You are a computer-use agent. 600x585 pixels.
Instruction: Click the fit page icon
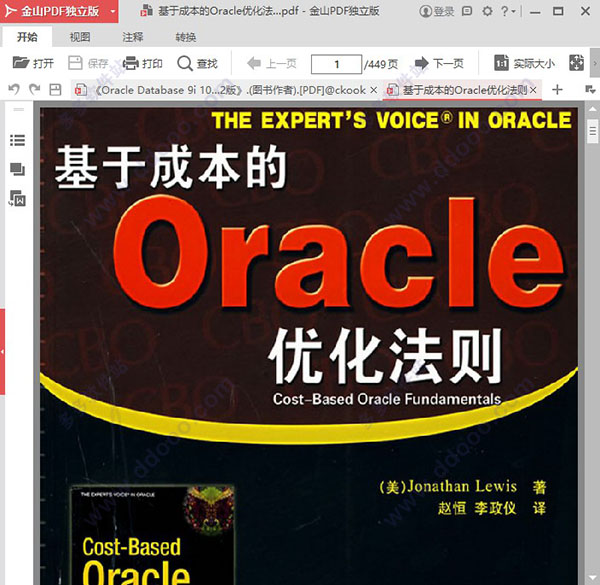tap(576, 63)
